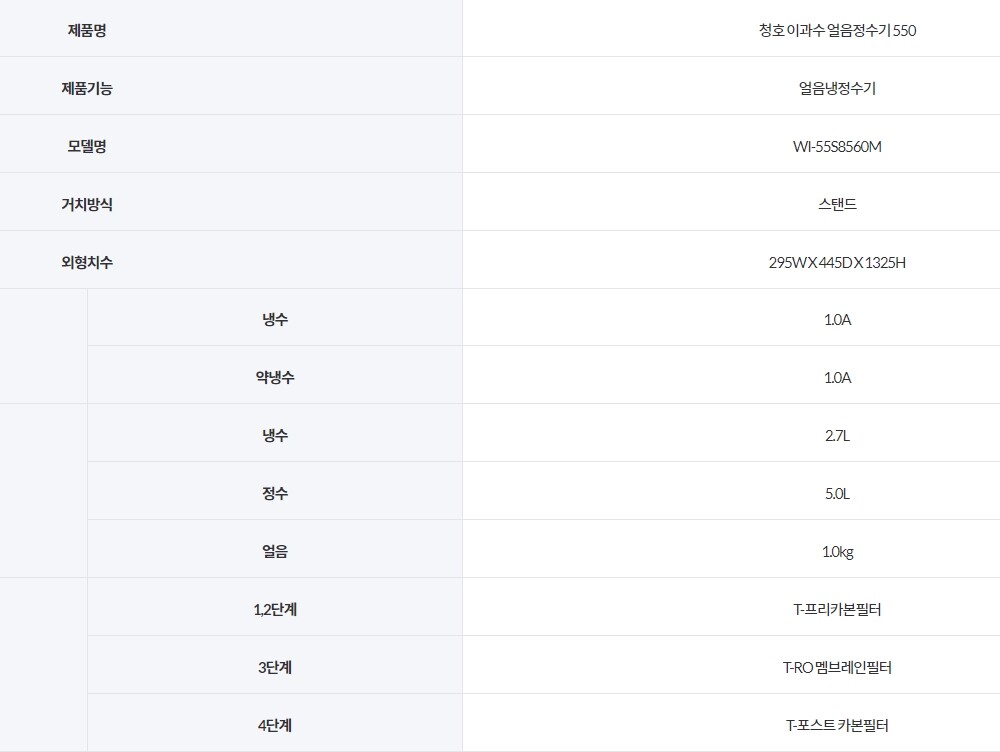Click the 제품명 row label

click(x=87, y=30)
